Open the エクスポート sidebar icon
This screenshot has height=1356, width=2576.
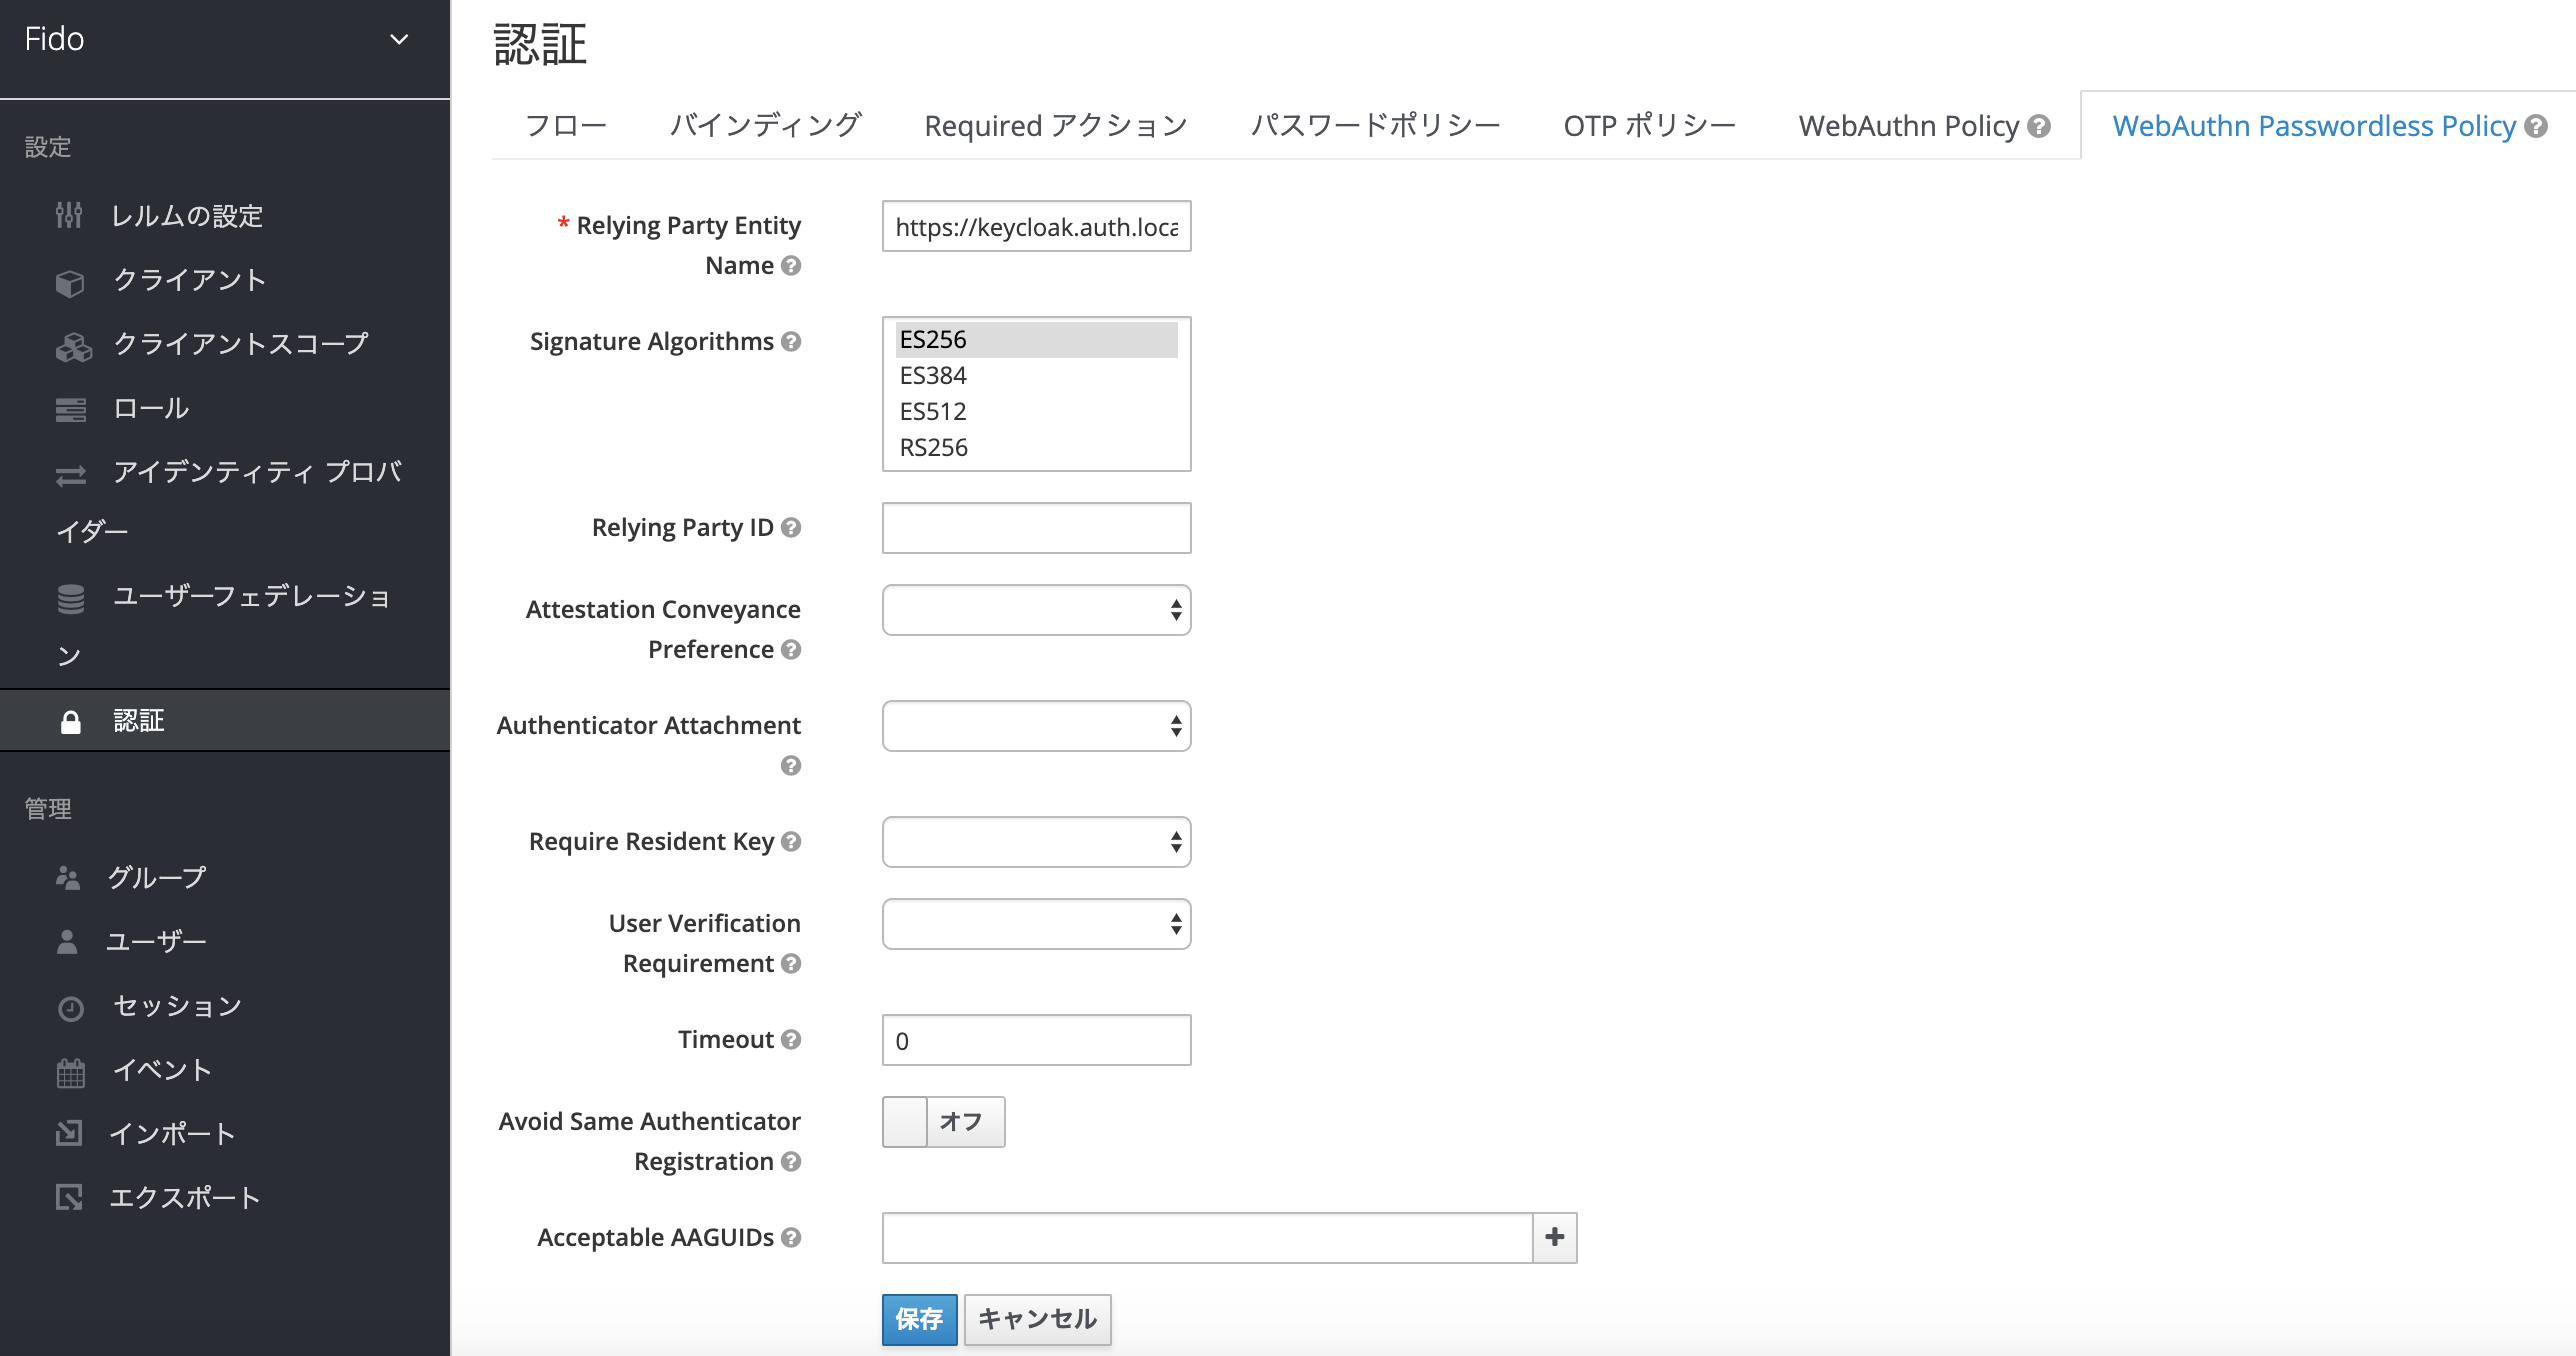(x=68, y=1197)
